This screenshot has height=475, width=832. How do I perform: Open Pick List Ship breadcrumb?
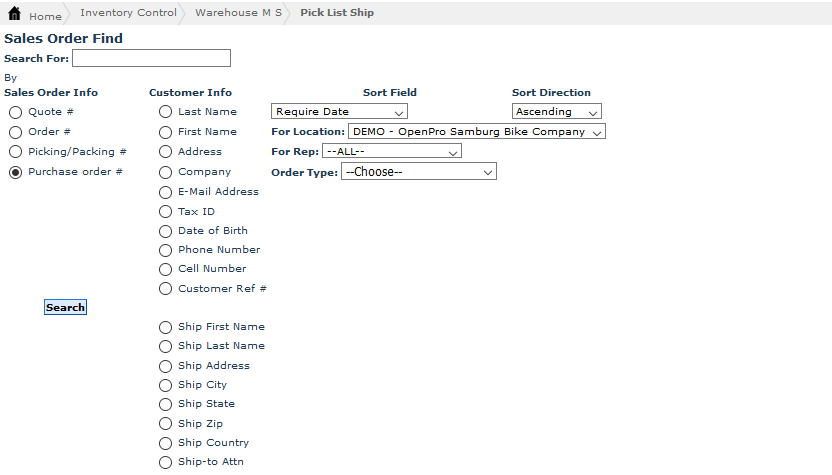[337, 13]
